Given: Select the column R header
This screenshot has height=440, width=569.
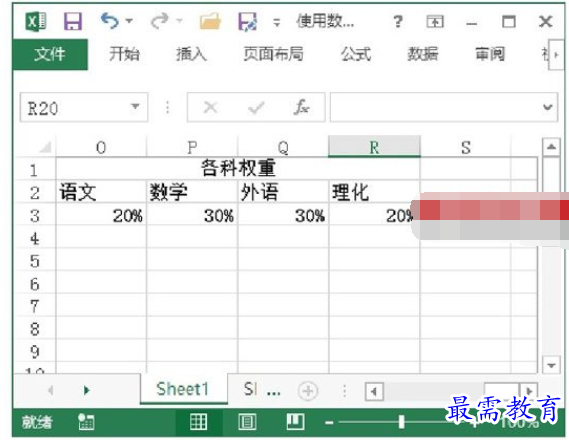Looking at the screenshot, I should [x=374, y=147].
